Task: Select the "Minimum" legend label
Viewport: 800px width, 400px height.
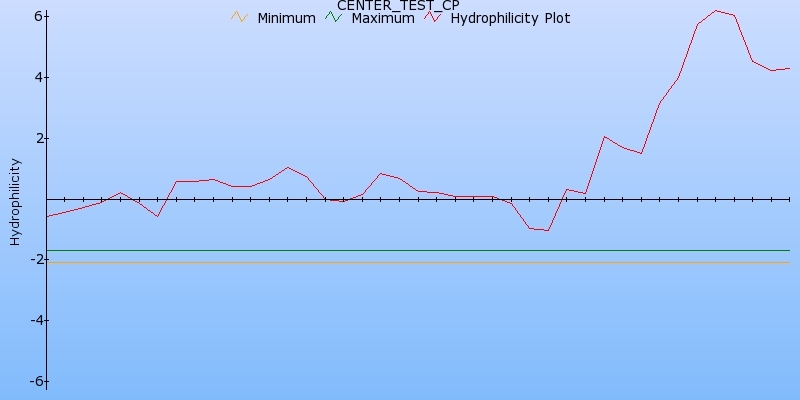Action: pyautogui.click(x=286, y=18)
